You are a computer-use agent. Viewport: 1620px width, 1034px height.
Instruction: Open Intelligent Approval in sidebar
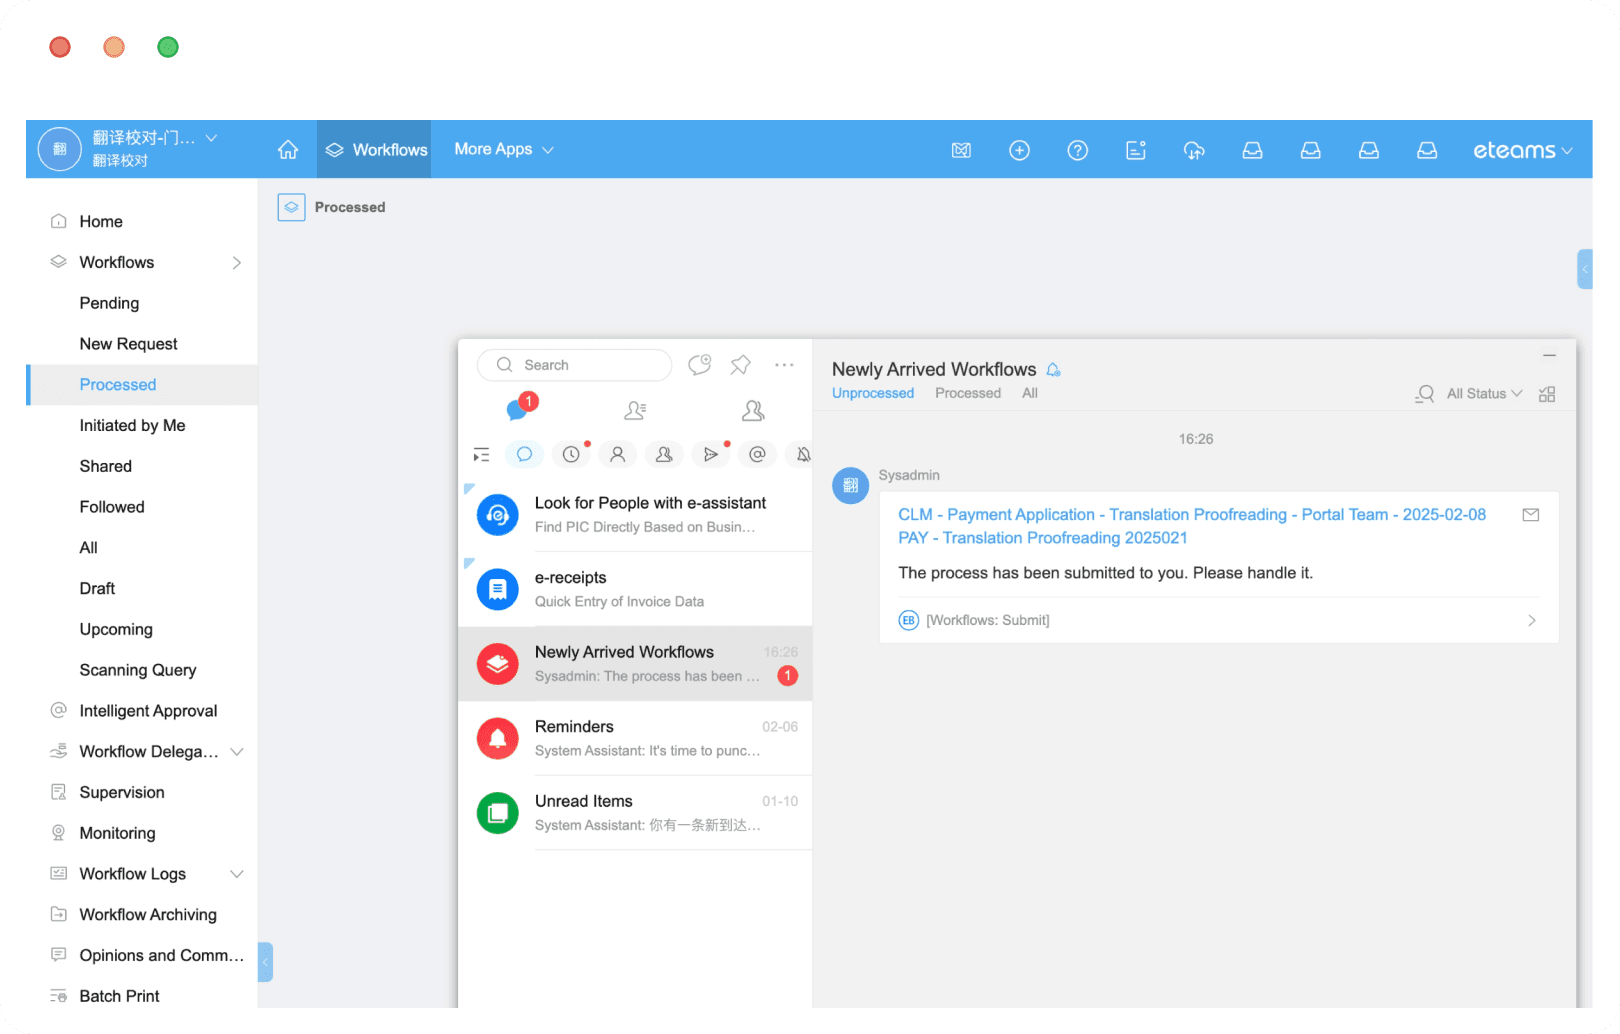coord(148,711)
